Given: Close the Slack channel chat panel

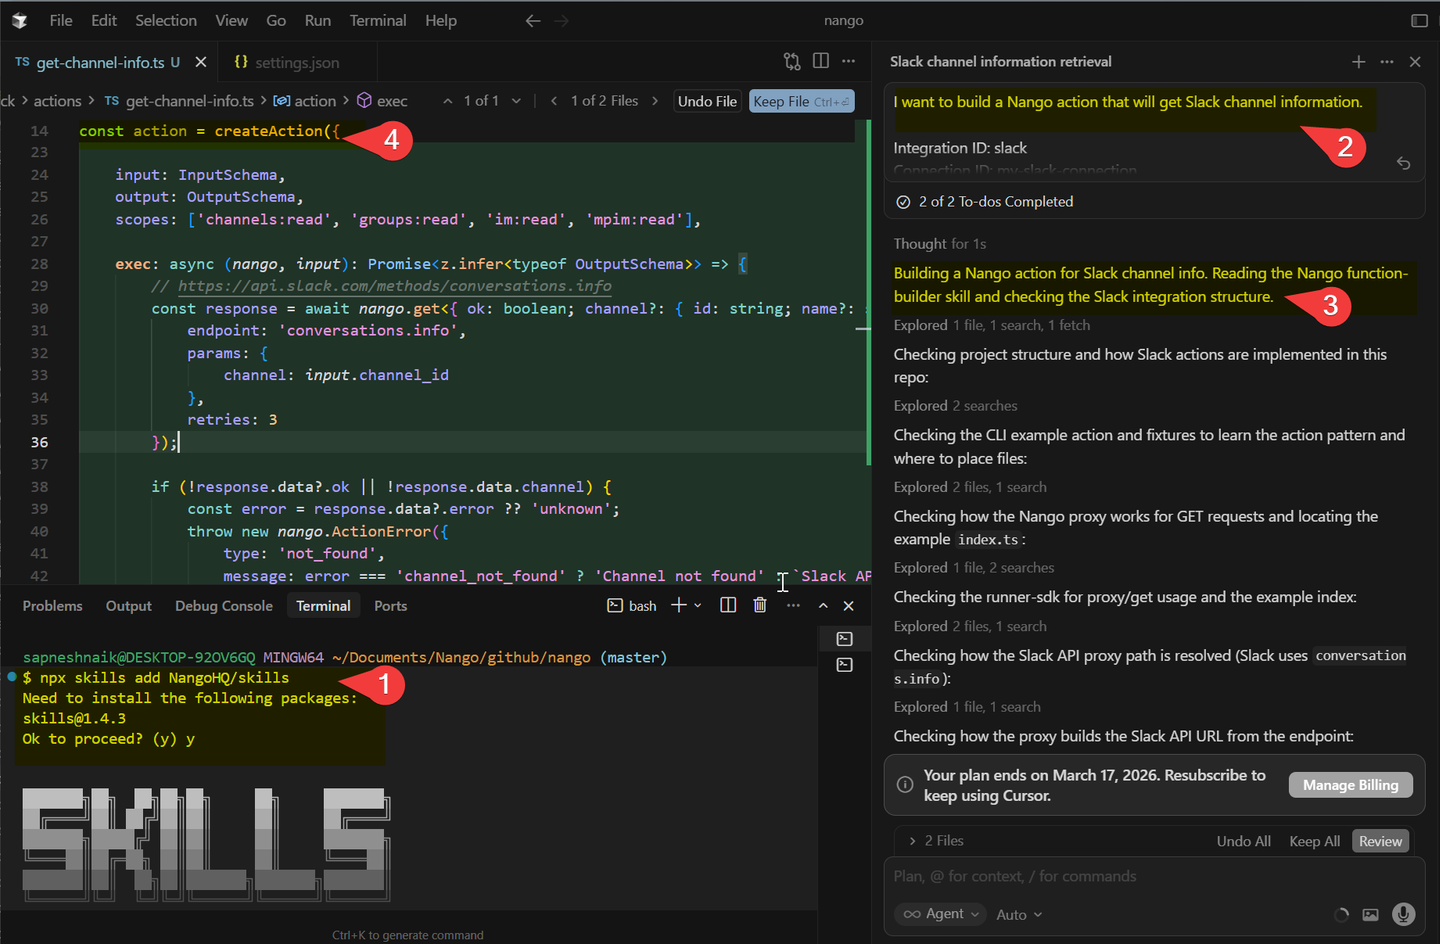Looking at the screenshot, I should 1415,62.
